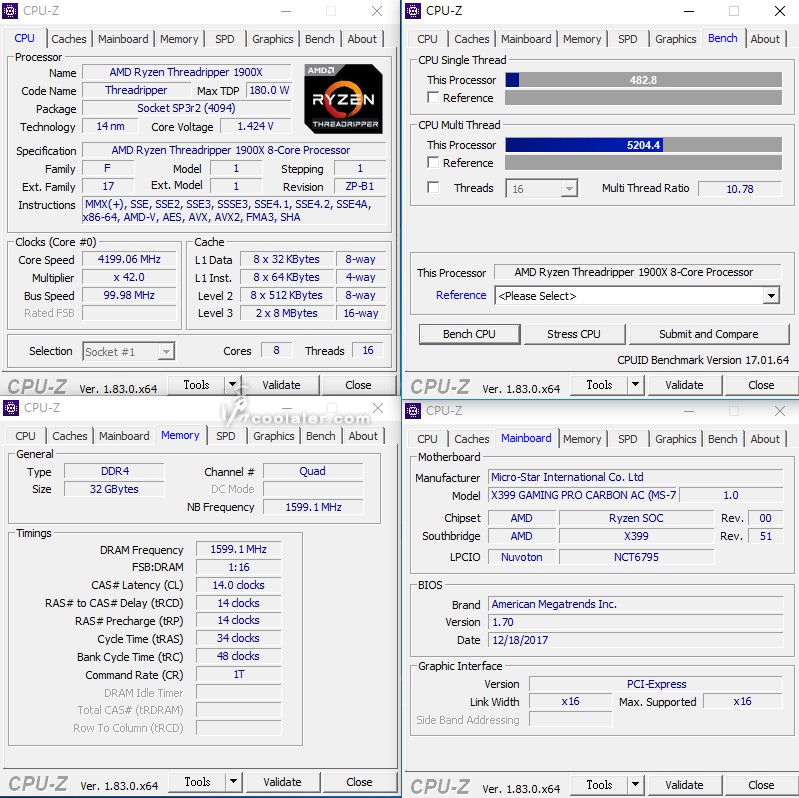Click Validate in the Mainboard window
This screenshot has height=798, width=799.
point(684,785)
